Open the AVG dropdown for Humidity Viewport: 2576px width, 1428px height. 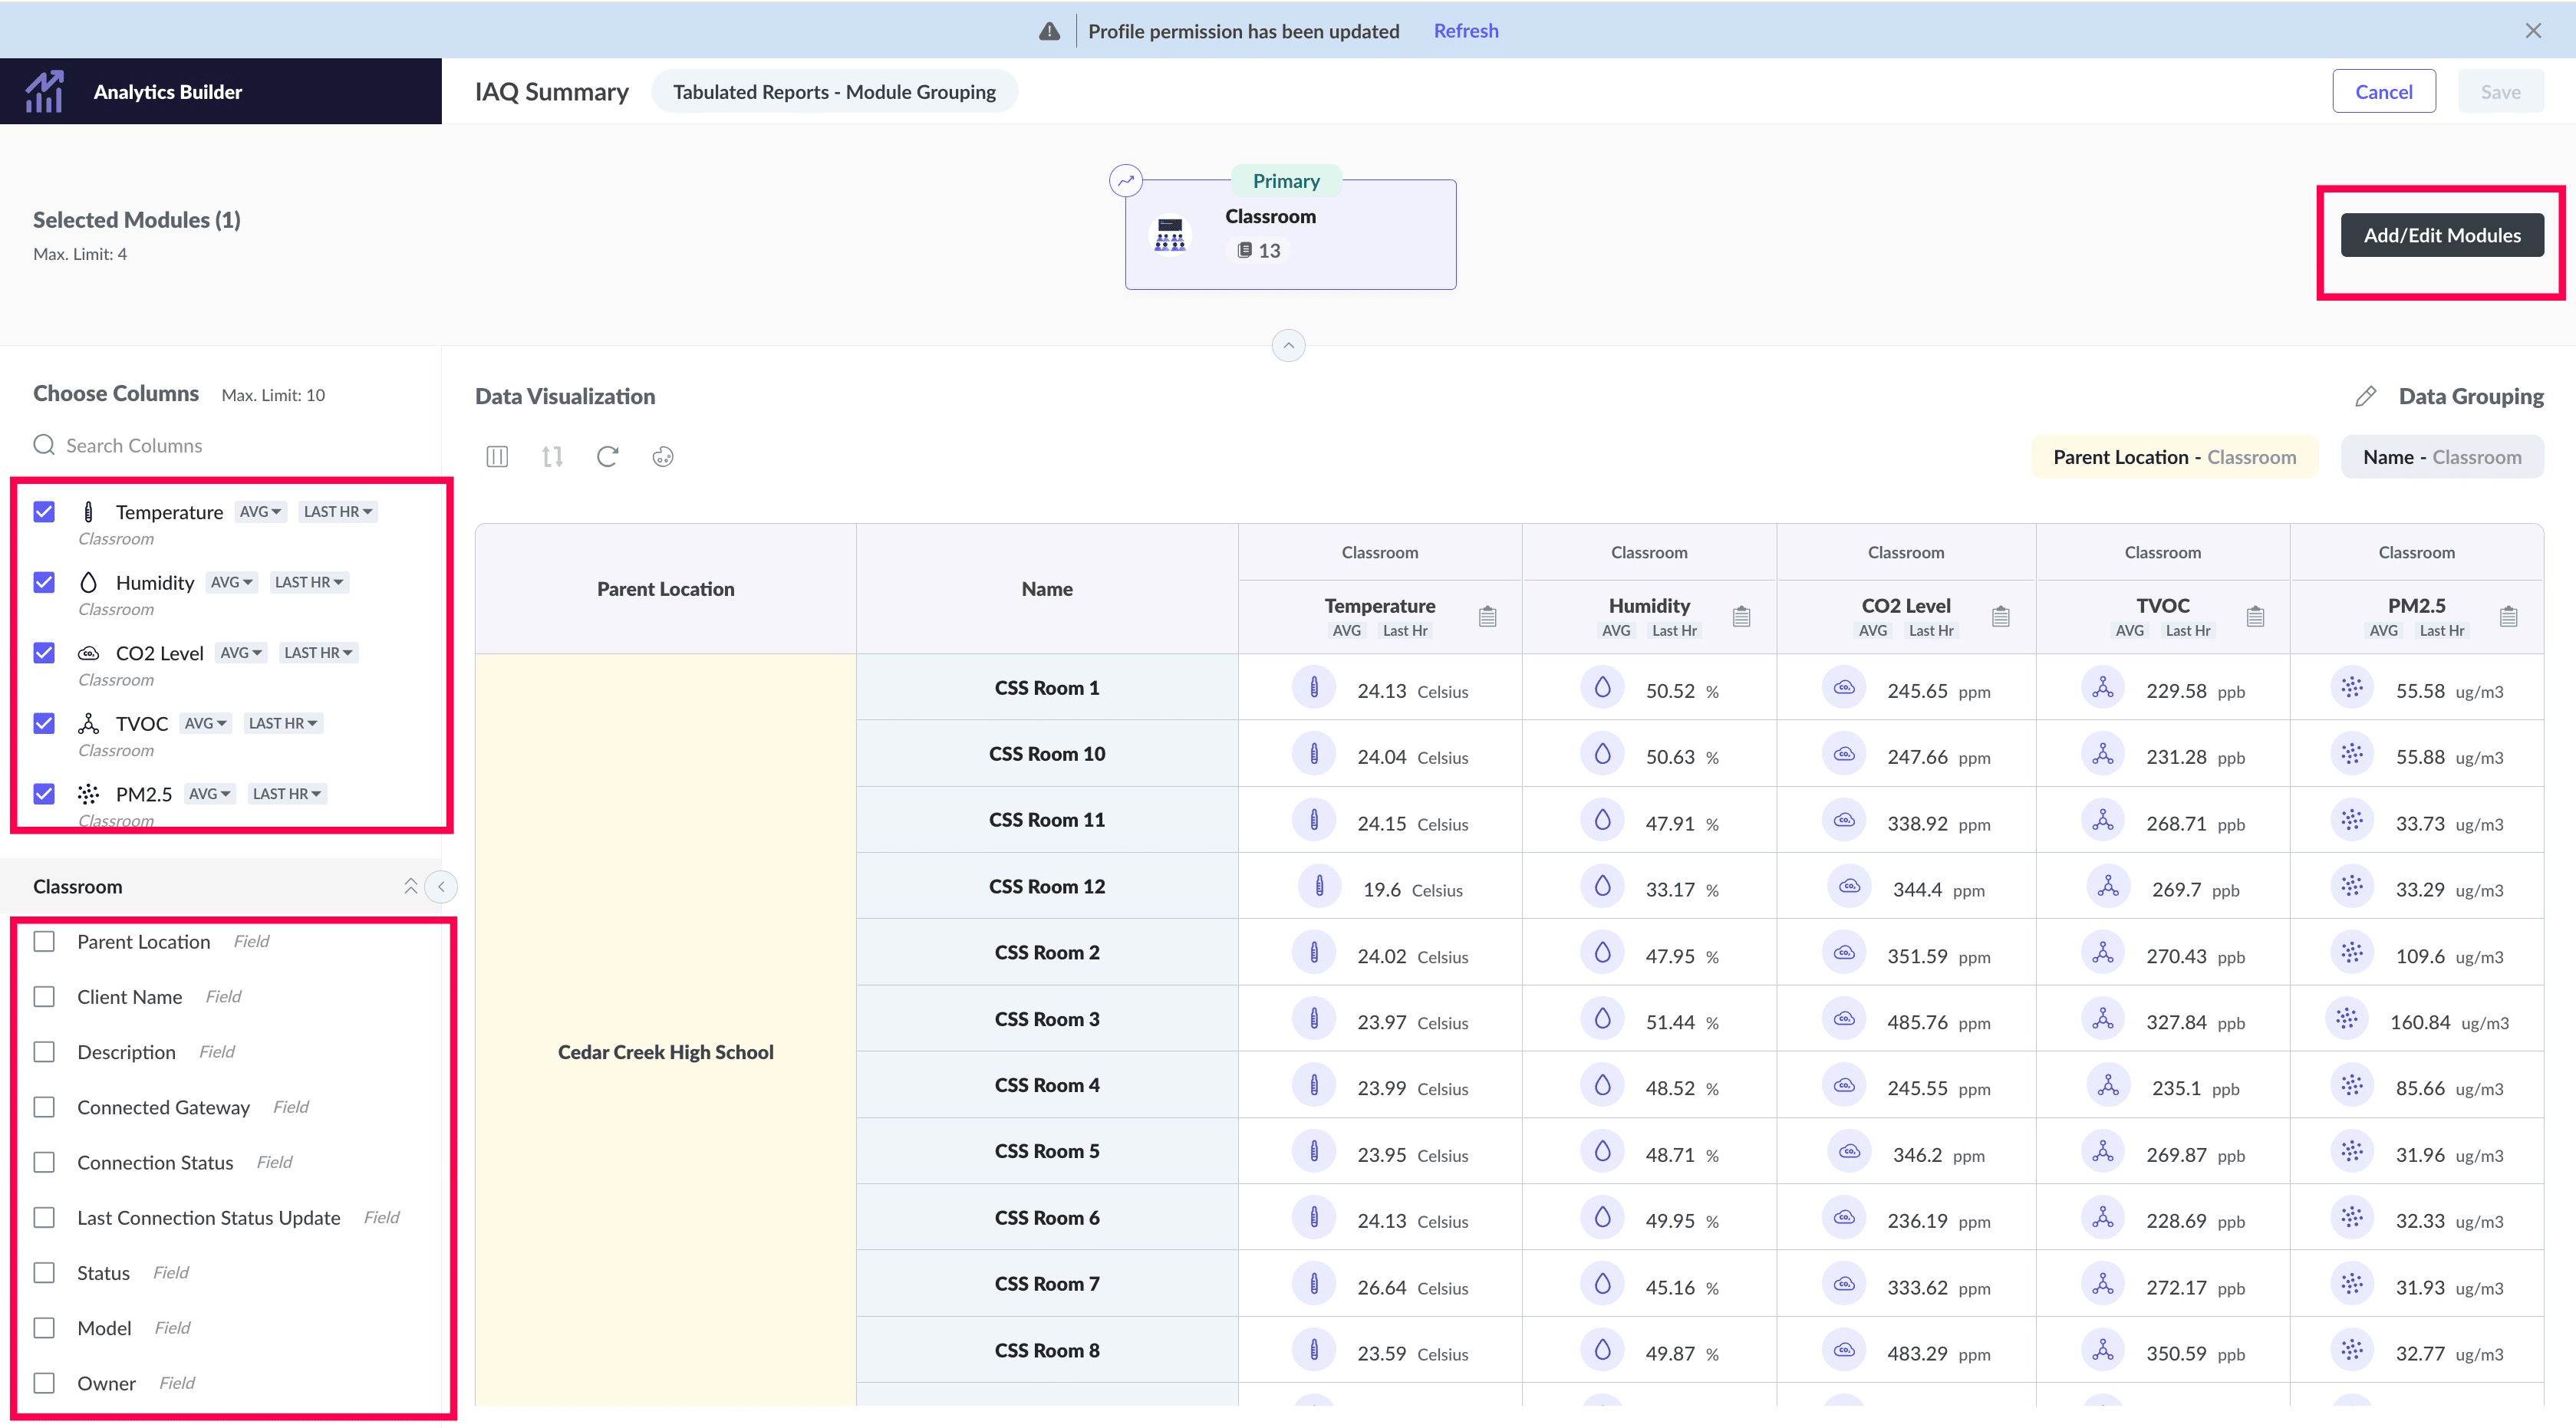click(x=232, y=582)
